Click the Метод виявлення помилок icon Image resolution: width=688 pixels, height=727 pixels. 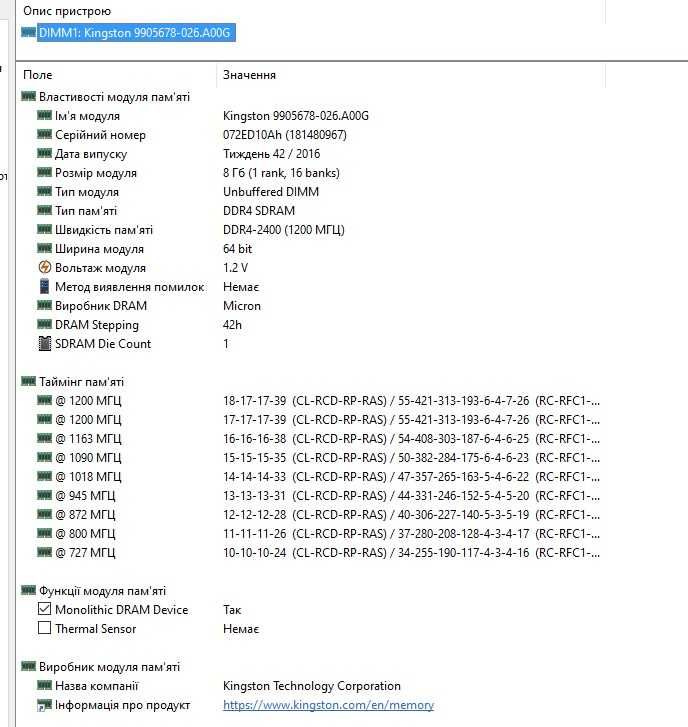click(x=45, y=286)
